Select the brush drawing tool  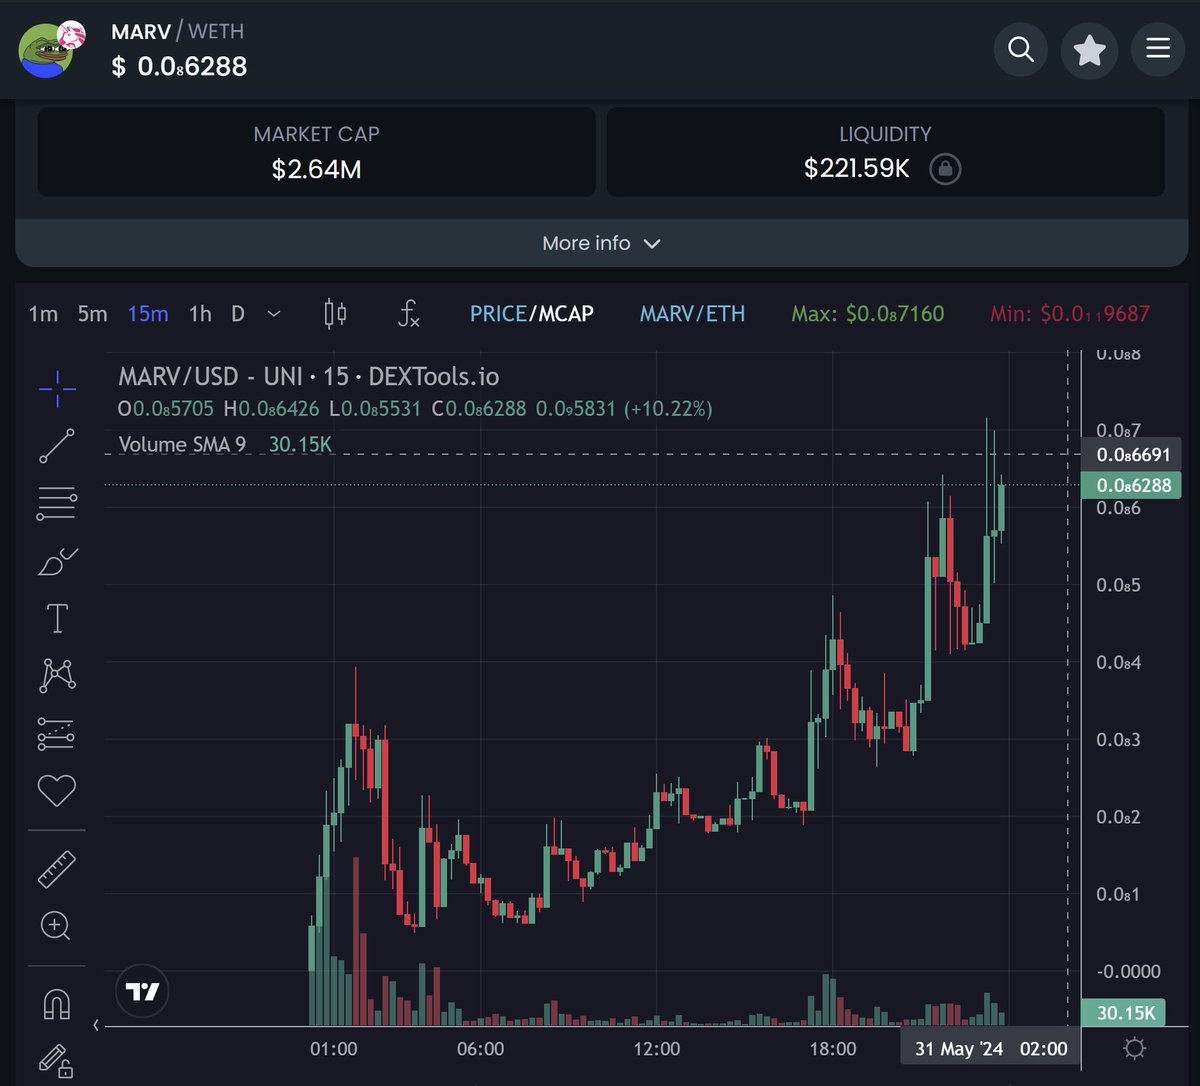(x=57, y=561)
